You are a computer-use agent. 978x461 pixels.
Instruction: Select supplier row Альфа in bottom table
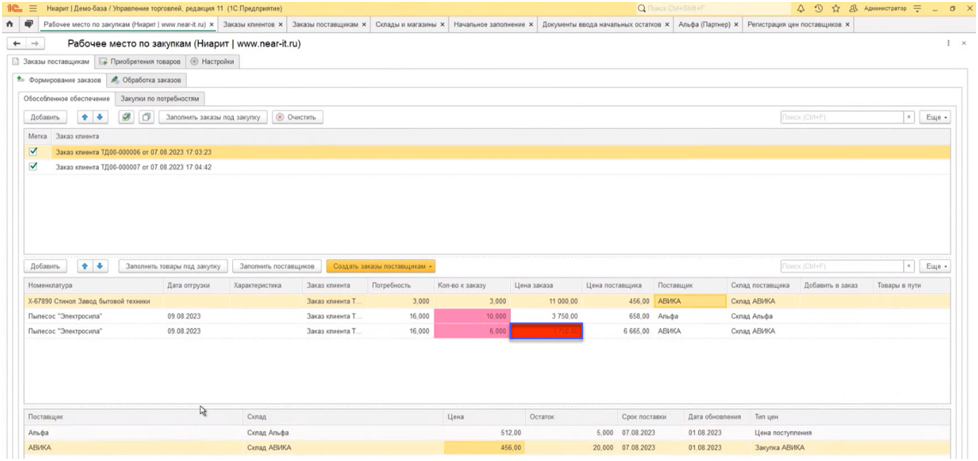pyautogui.click(x=487, y=432)
